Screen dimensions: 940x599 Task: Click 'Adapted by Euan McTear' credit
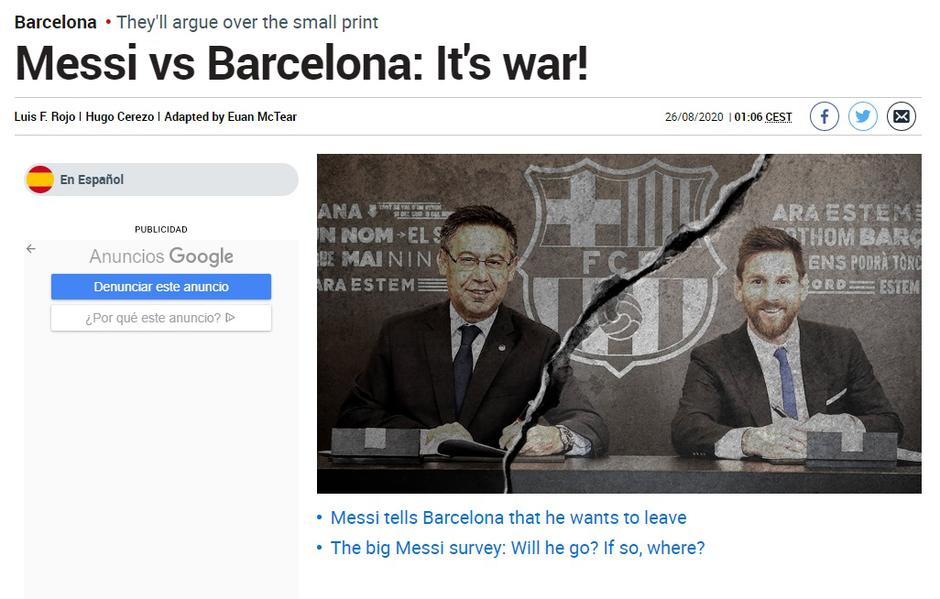tap(230, 117)
